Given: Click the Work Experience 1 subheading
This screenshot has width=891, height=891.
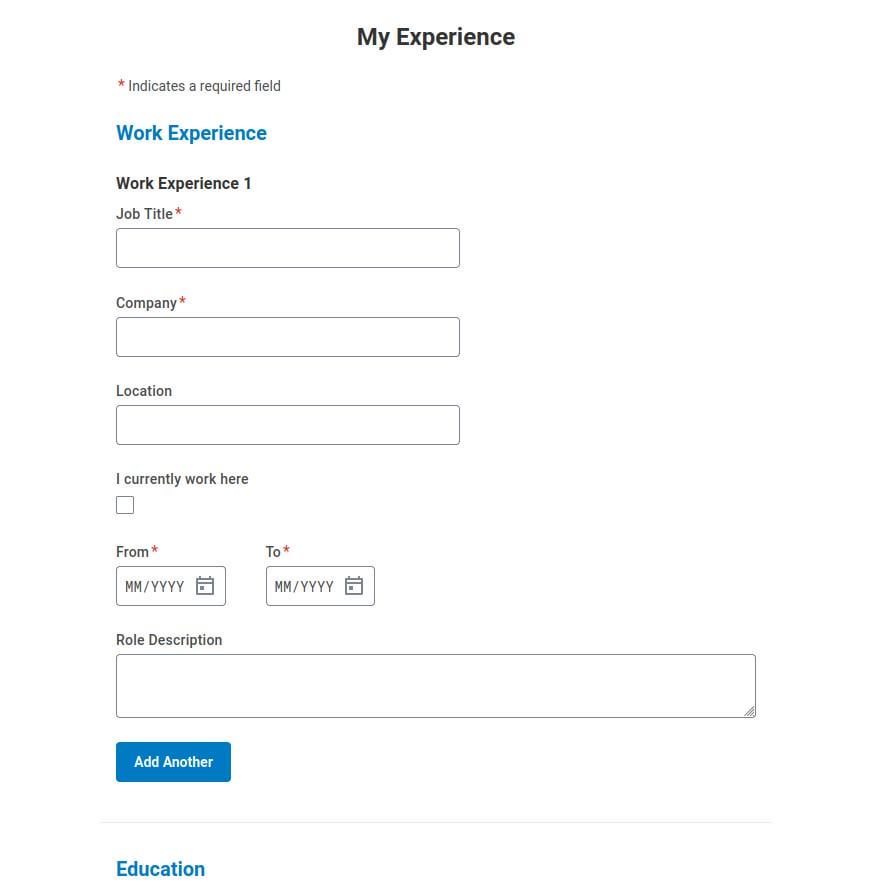Looking at the screenshot, I should (184, 183).
